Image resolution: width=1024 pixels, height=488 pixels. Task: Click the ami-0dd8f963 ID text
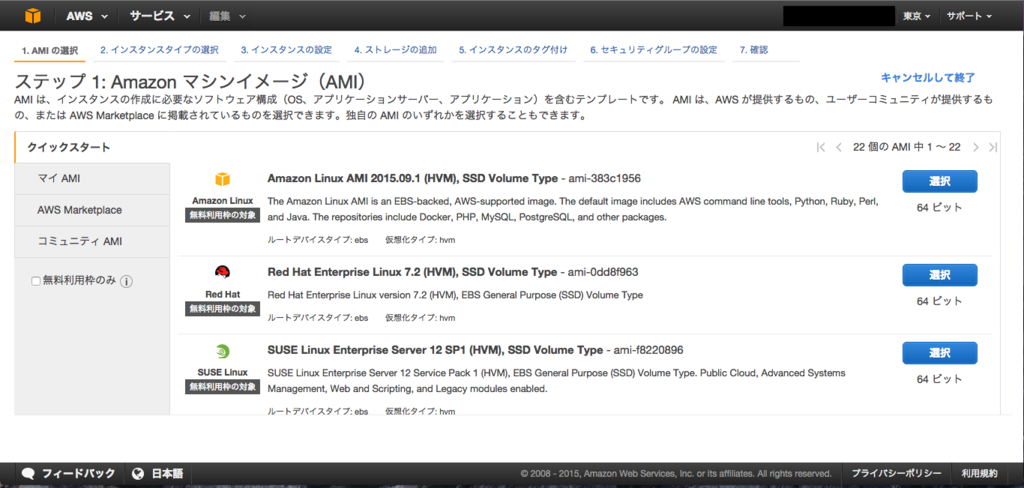(603, 272)
